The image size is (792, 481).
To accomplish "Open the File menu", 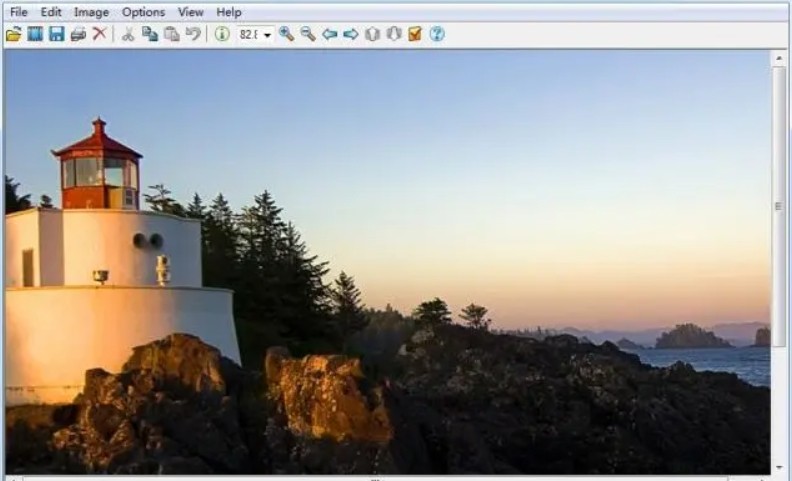I will point(19,12).
